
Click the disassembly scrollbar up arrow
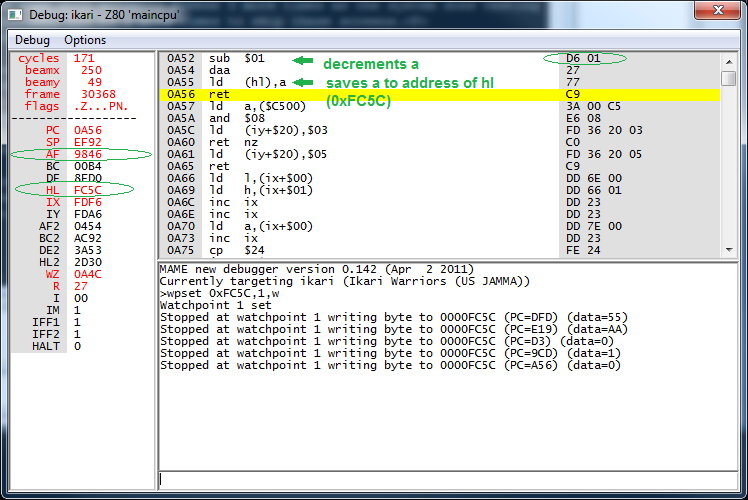tap(728, 62)
